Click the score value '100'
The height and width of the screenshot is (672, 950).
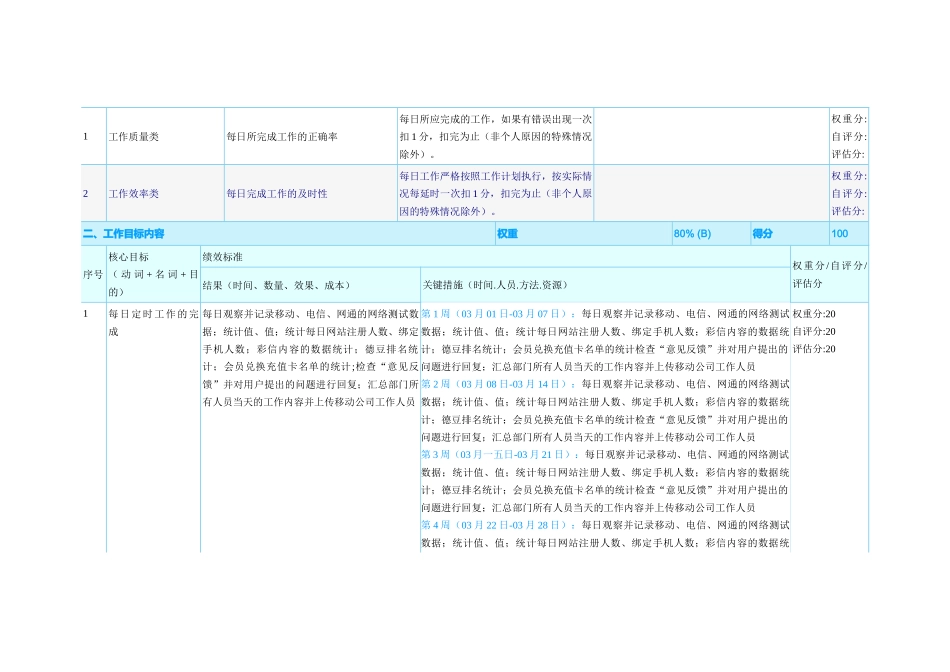coord(840,234)
